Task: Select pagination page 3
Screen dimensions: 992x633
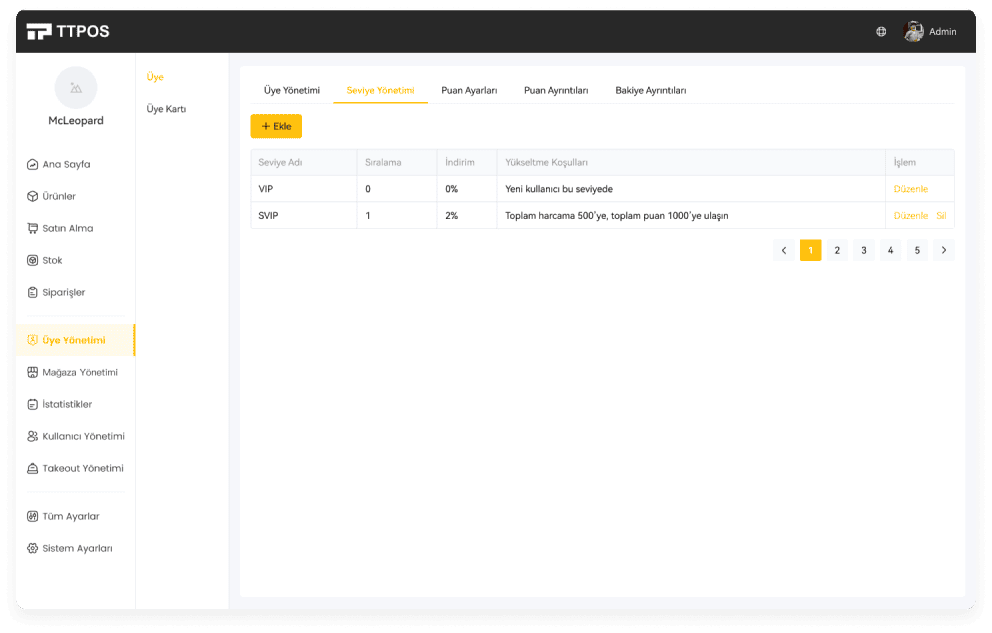Action: [864, 250]
